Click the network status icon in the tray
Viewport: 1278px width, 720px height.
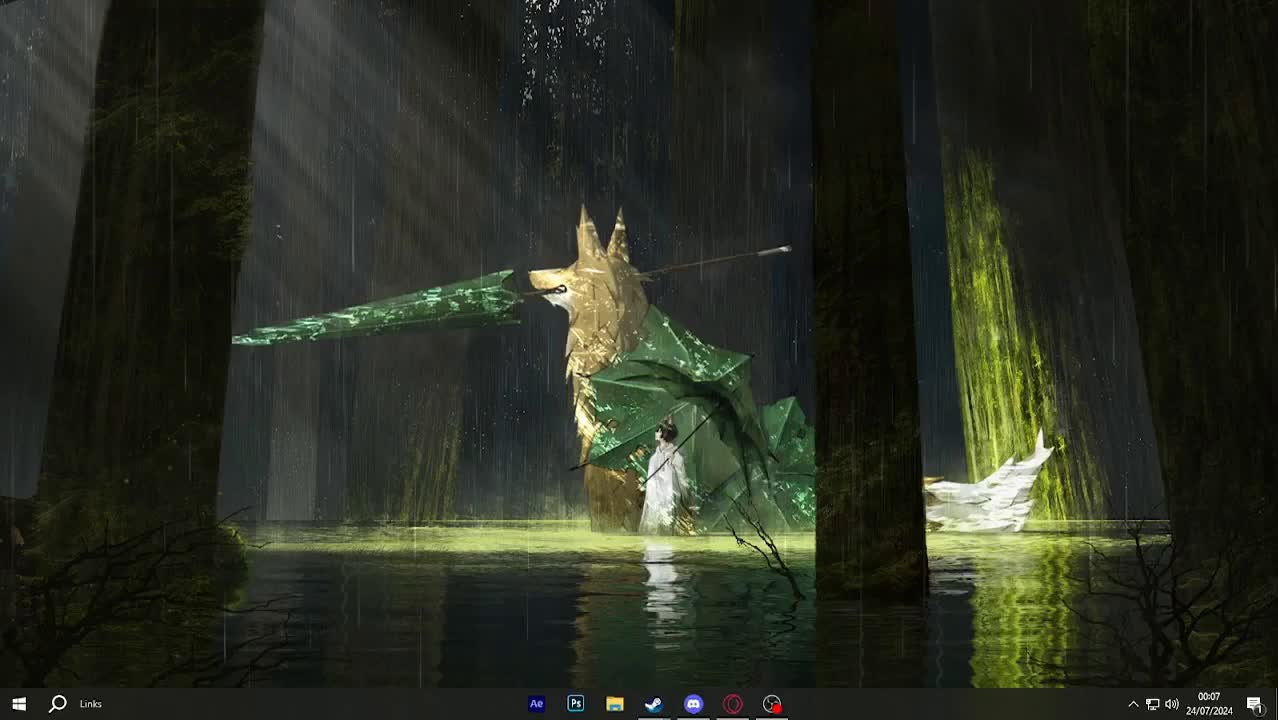1152,703
